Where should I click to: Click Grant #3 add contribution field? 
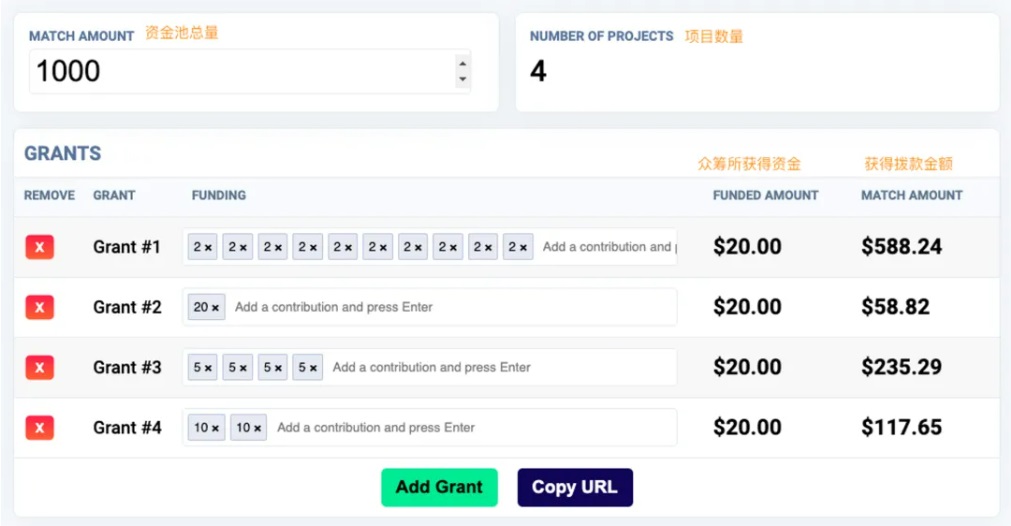click(500, 367)
